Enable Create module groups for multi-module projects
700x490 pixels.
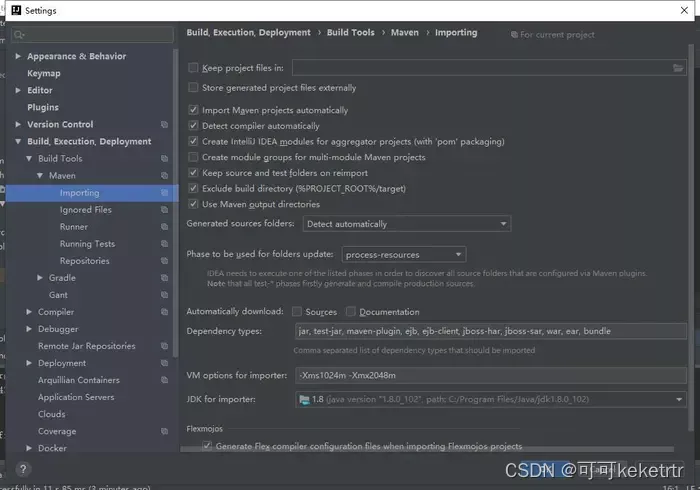point(193,157)
